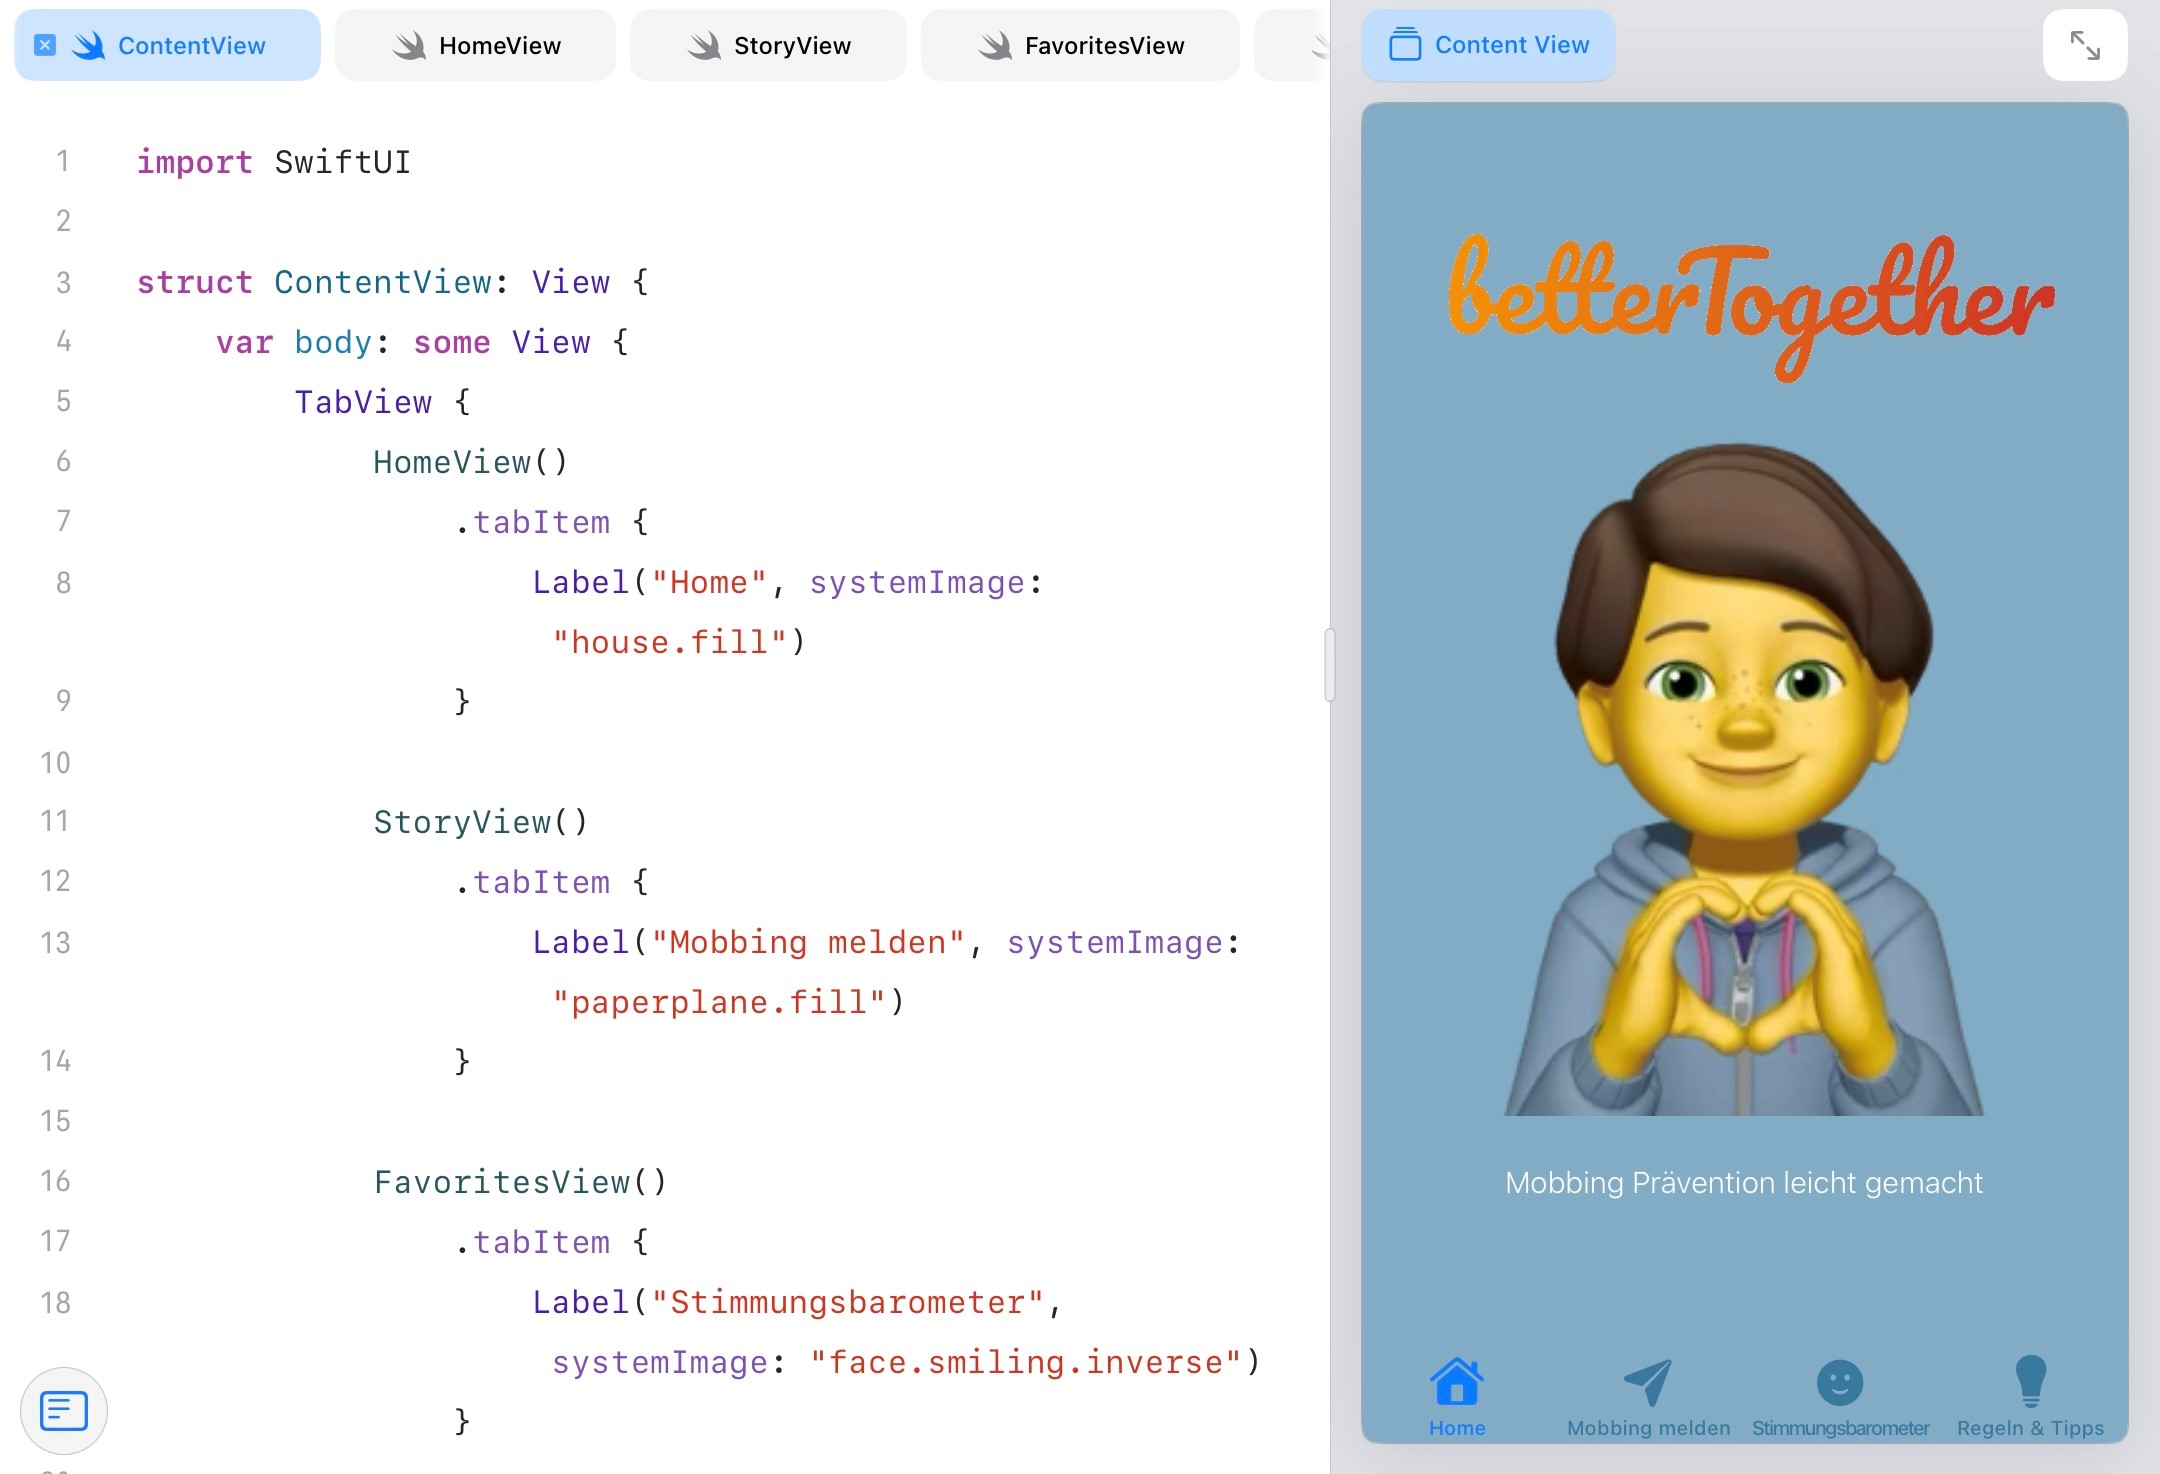Screen dimensions: 2160x1474
Task: Click the memoji heart-hands image
Action: pyautogui.click(x=1744, y=779)
